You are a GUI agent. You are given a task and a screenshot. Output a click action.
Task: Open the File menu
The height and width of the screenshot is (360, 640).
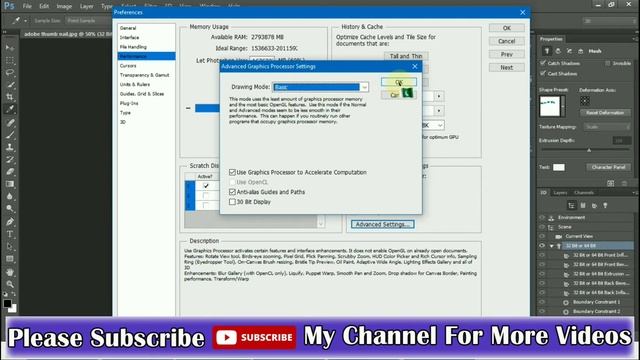coord(27,6)
